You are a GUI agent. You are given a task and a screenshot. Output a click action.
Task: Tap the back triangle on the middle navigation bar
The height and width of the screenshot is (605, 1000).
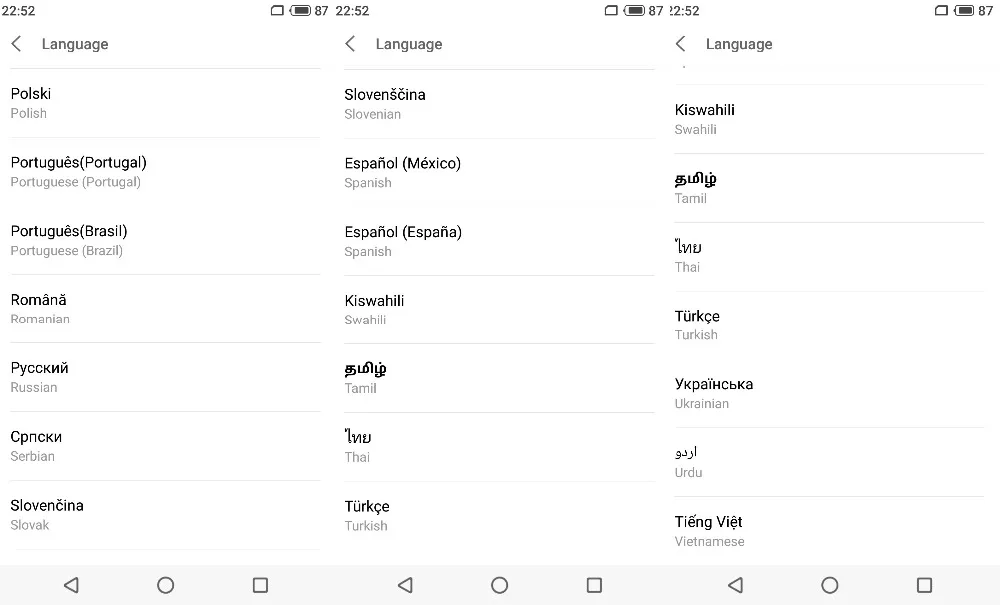click(x=405, y=585)
